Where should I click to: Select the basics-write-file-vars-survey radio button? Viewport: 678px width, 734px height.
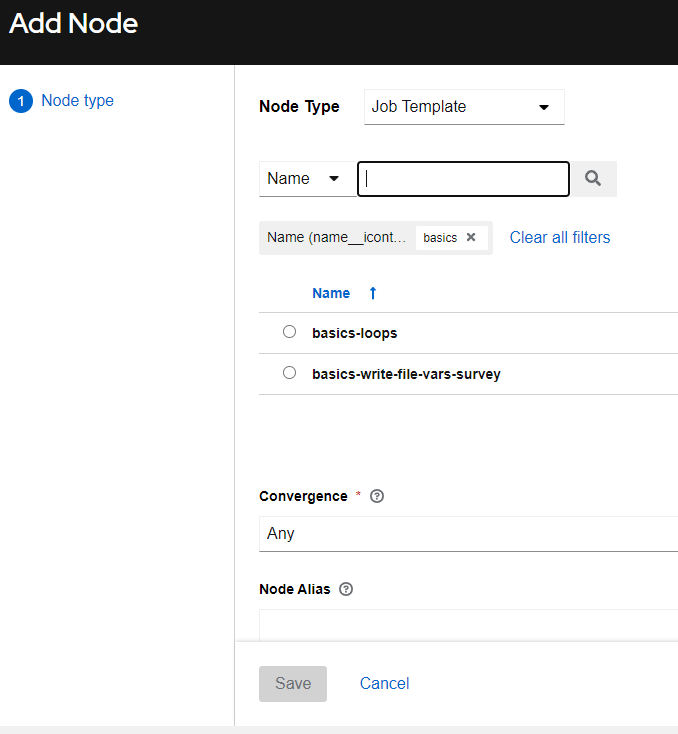290,373
